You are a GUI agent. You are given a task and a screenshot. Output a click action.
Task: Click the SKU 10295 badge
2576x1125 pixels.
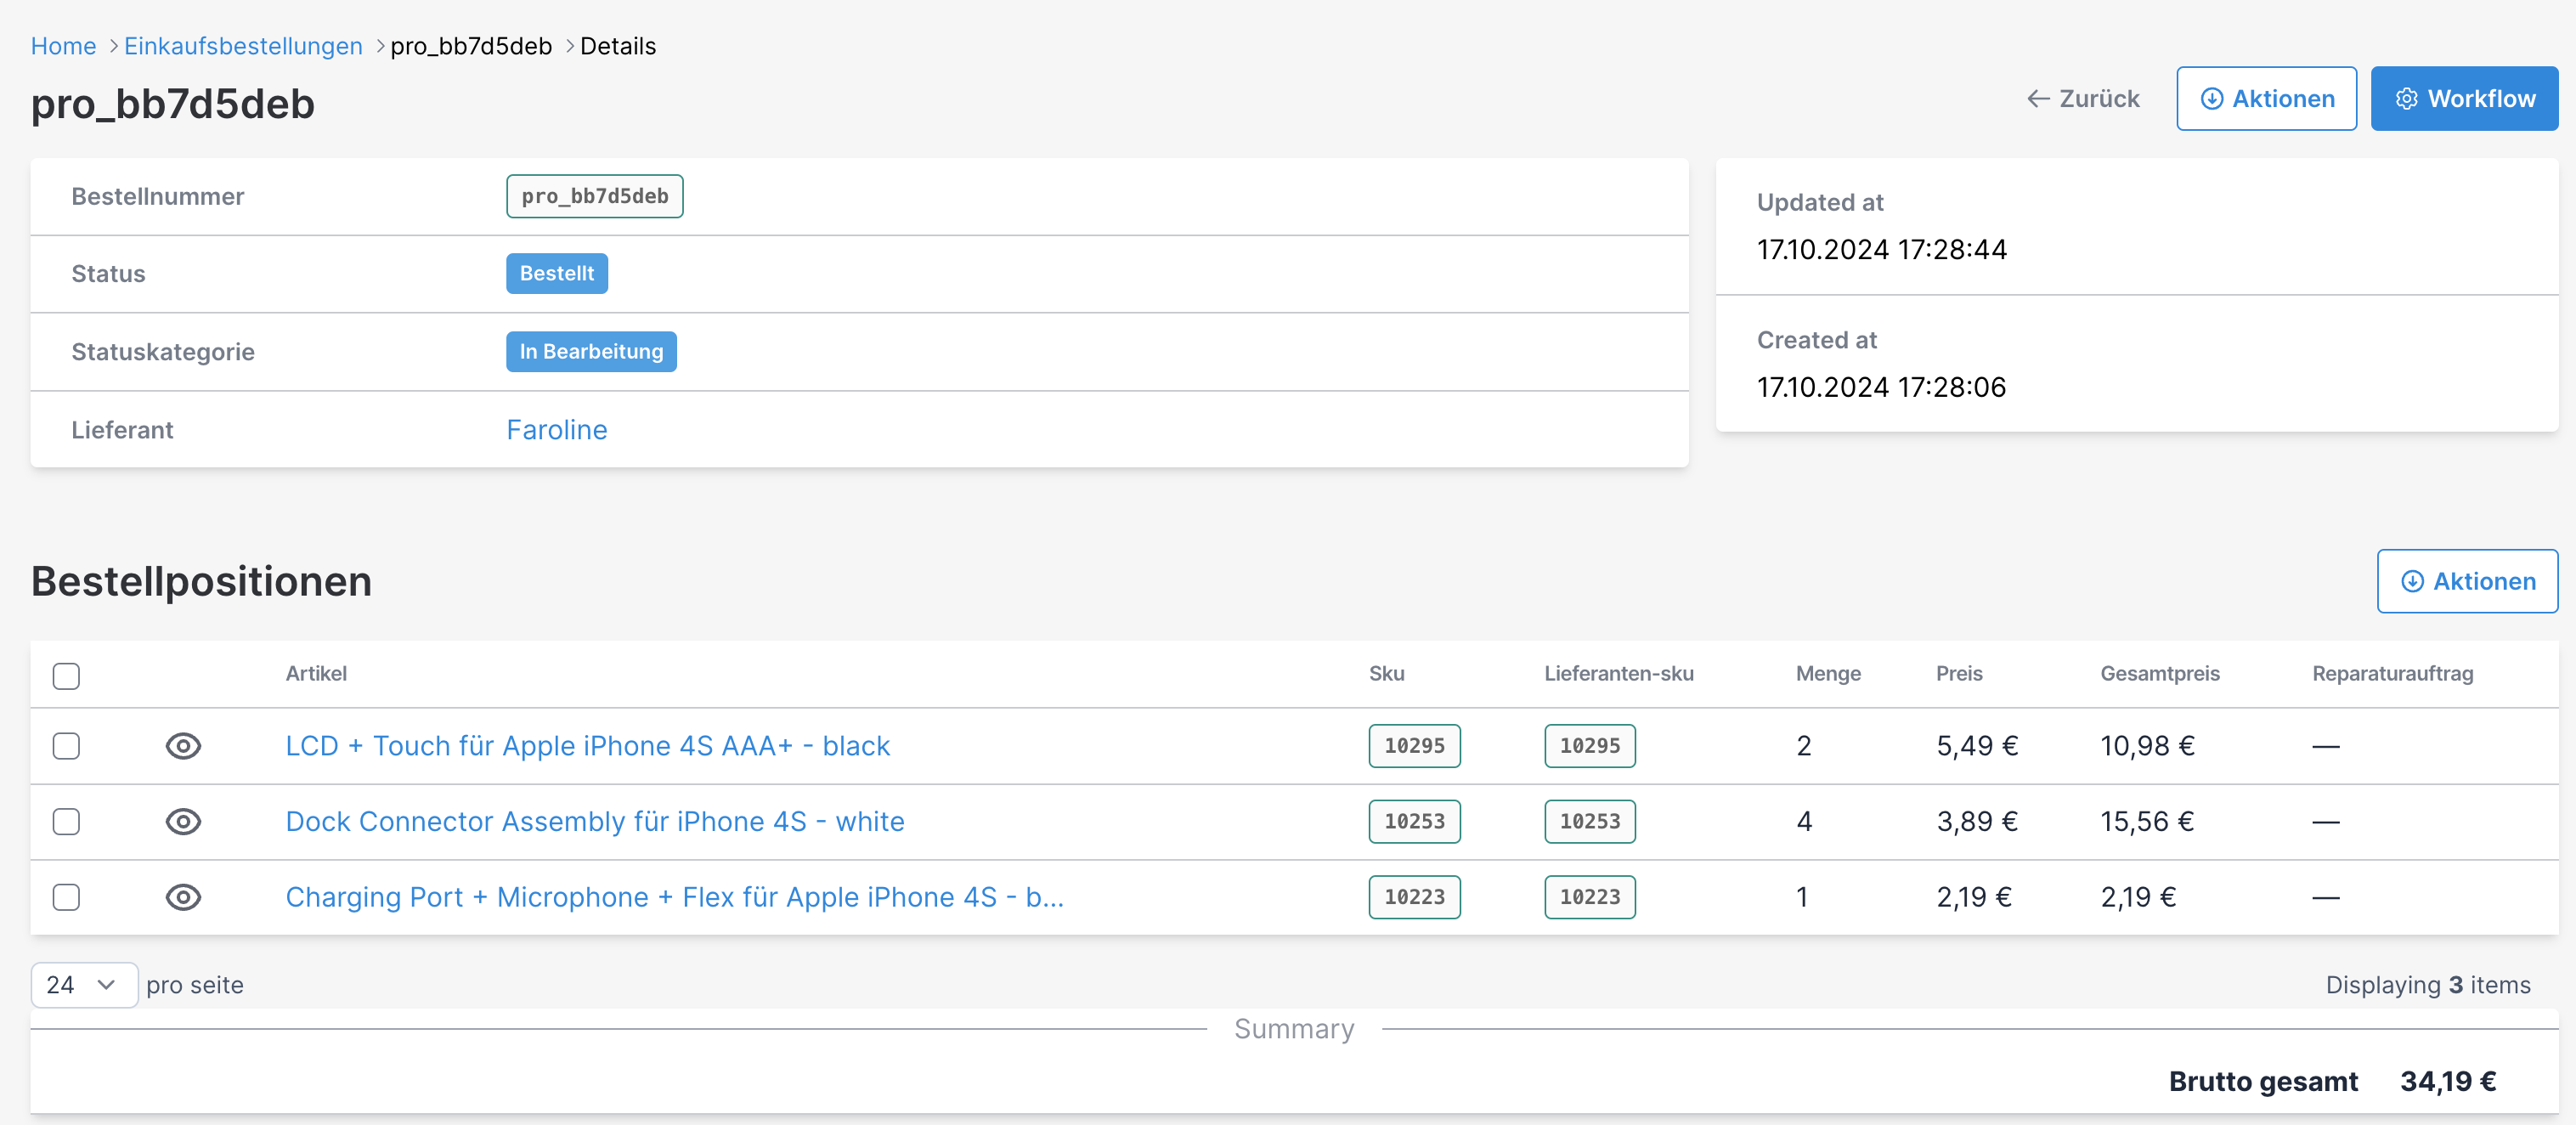(x=1413, y=746)
